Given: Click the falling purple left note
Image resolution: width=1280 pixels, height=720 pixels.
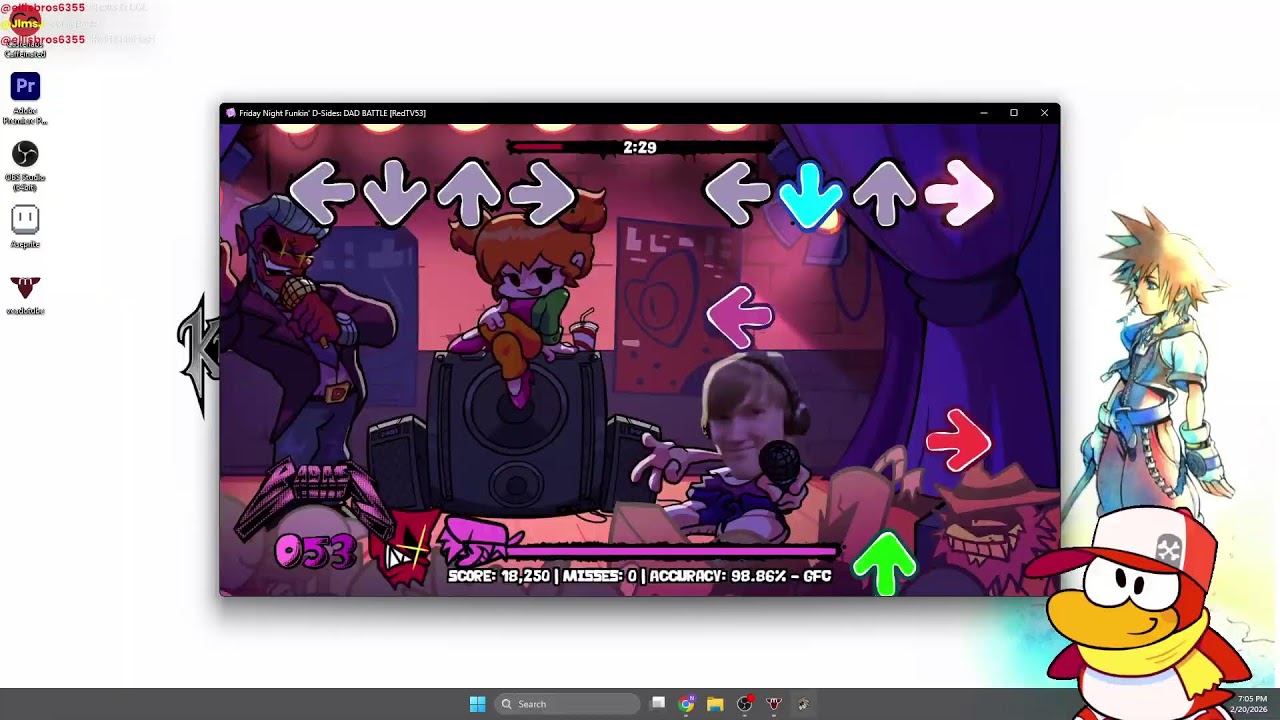Looking at the screenshot, I should pyautogui.click(x=740, y=317).
